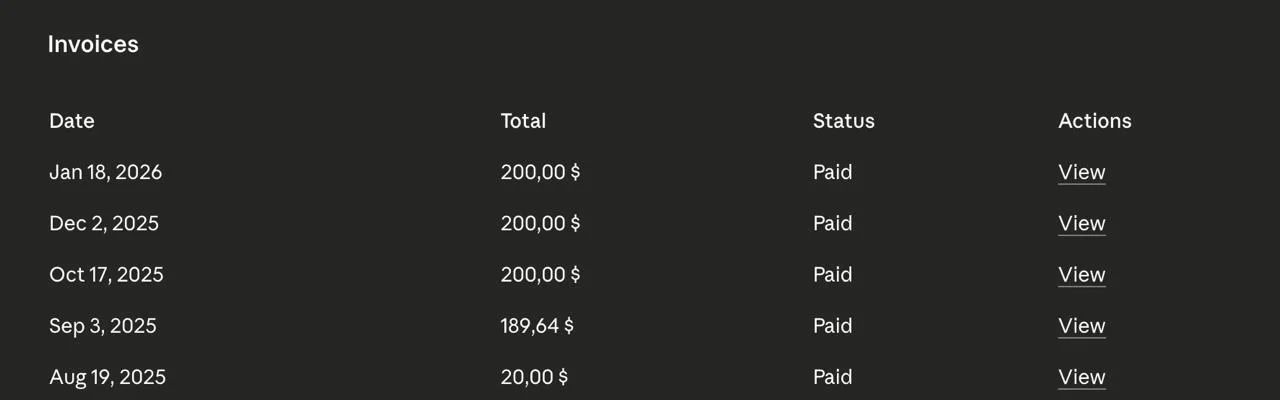
Task: Select the 20,00 $ total amount
Action: (x=534, y=377)
